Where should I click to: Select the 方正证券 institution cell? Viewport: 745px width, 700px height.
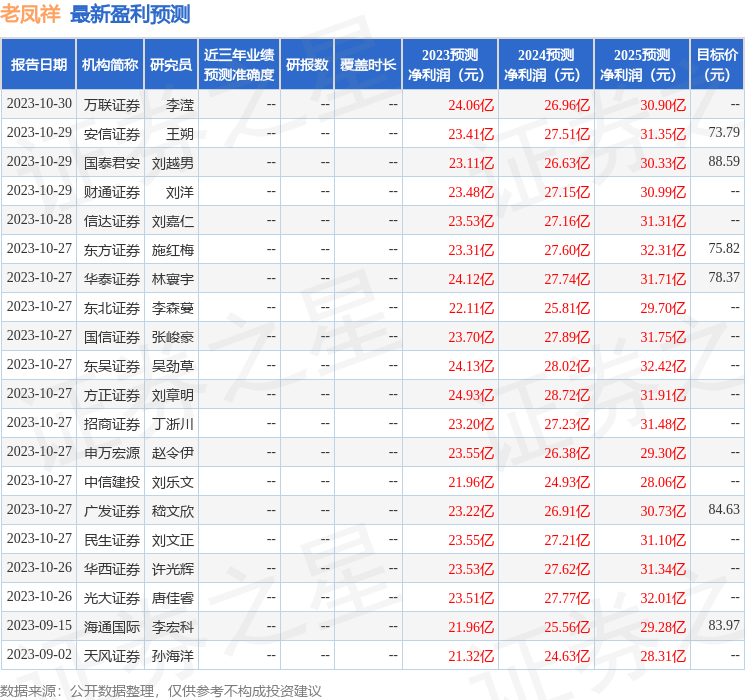[112, 395]
